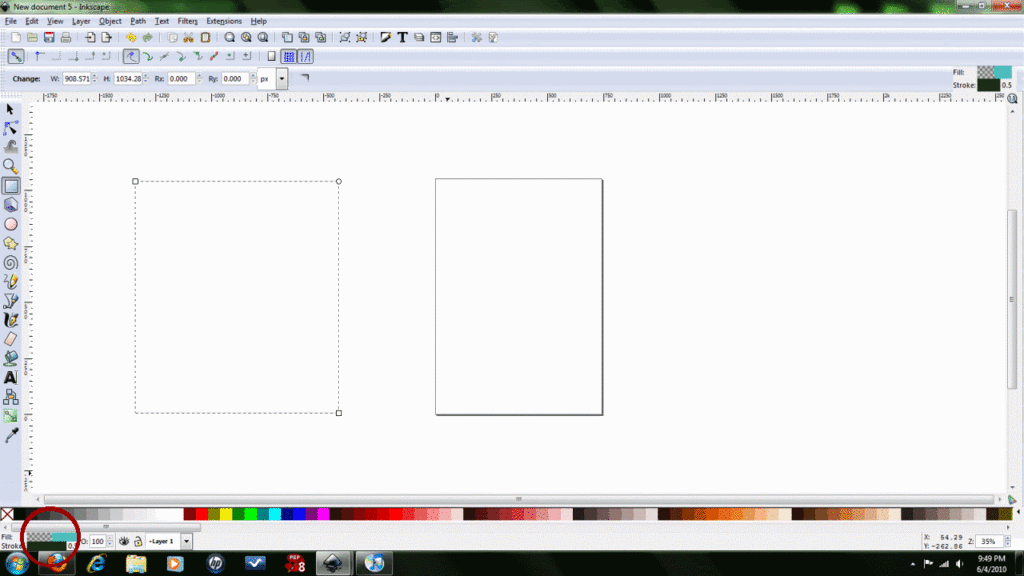Toggle current layer lock icon

(138, 541)
